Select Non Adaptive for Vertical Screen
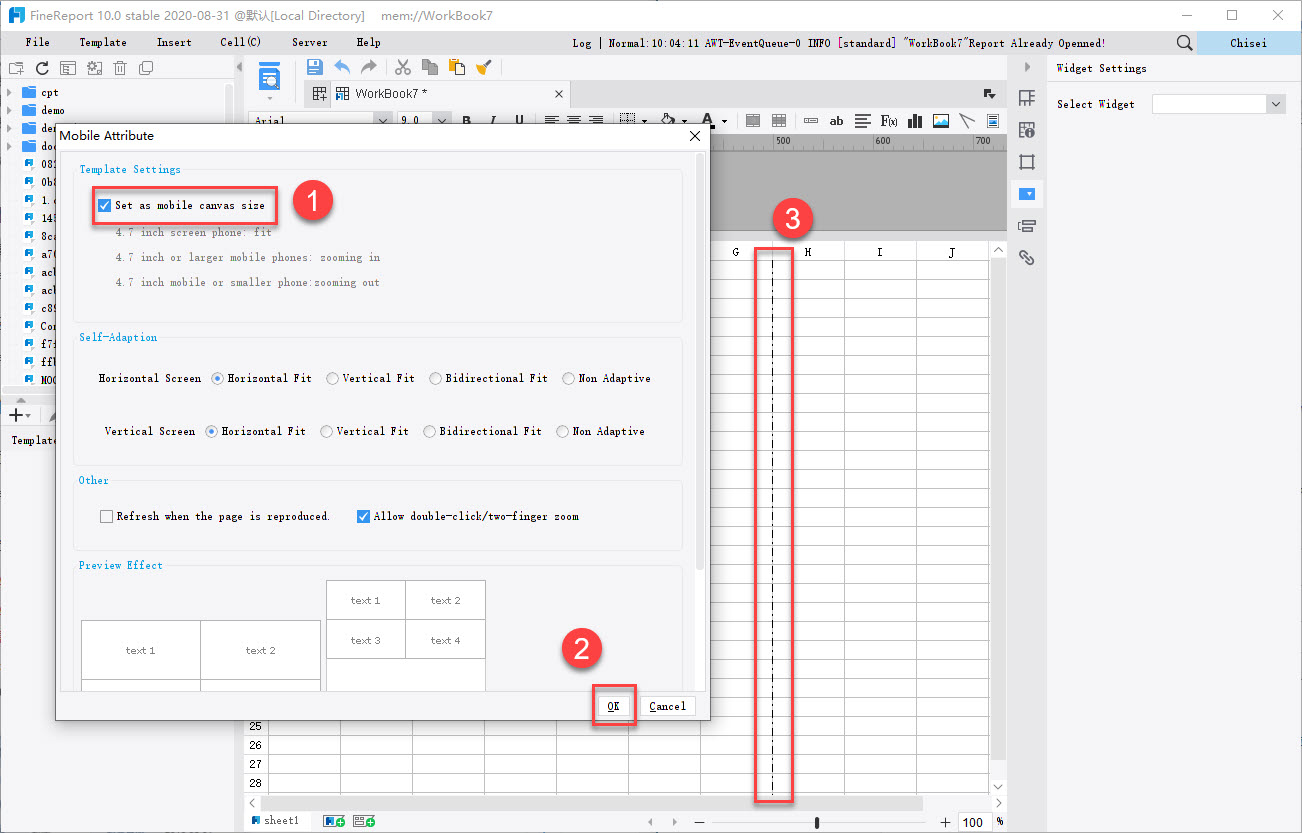This screenshot has width=1302, height=833. point(563,431)
